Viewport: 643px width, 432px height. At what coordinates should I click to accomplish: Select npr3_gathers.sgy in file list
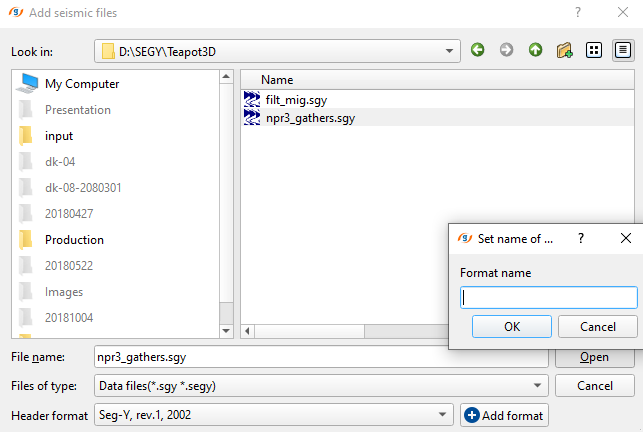pyautogui.click(x=310, y=118)
